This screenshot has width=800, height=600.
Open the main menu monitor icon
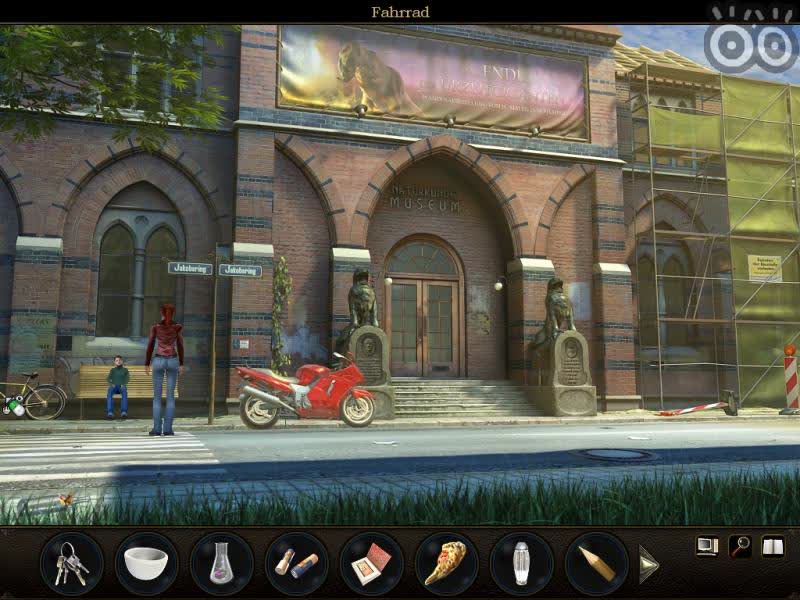tap(707, 546)
